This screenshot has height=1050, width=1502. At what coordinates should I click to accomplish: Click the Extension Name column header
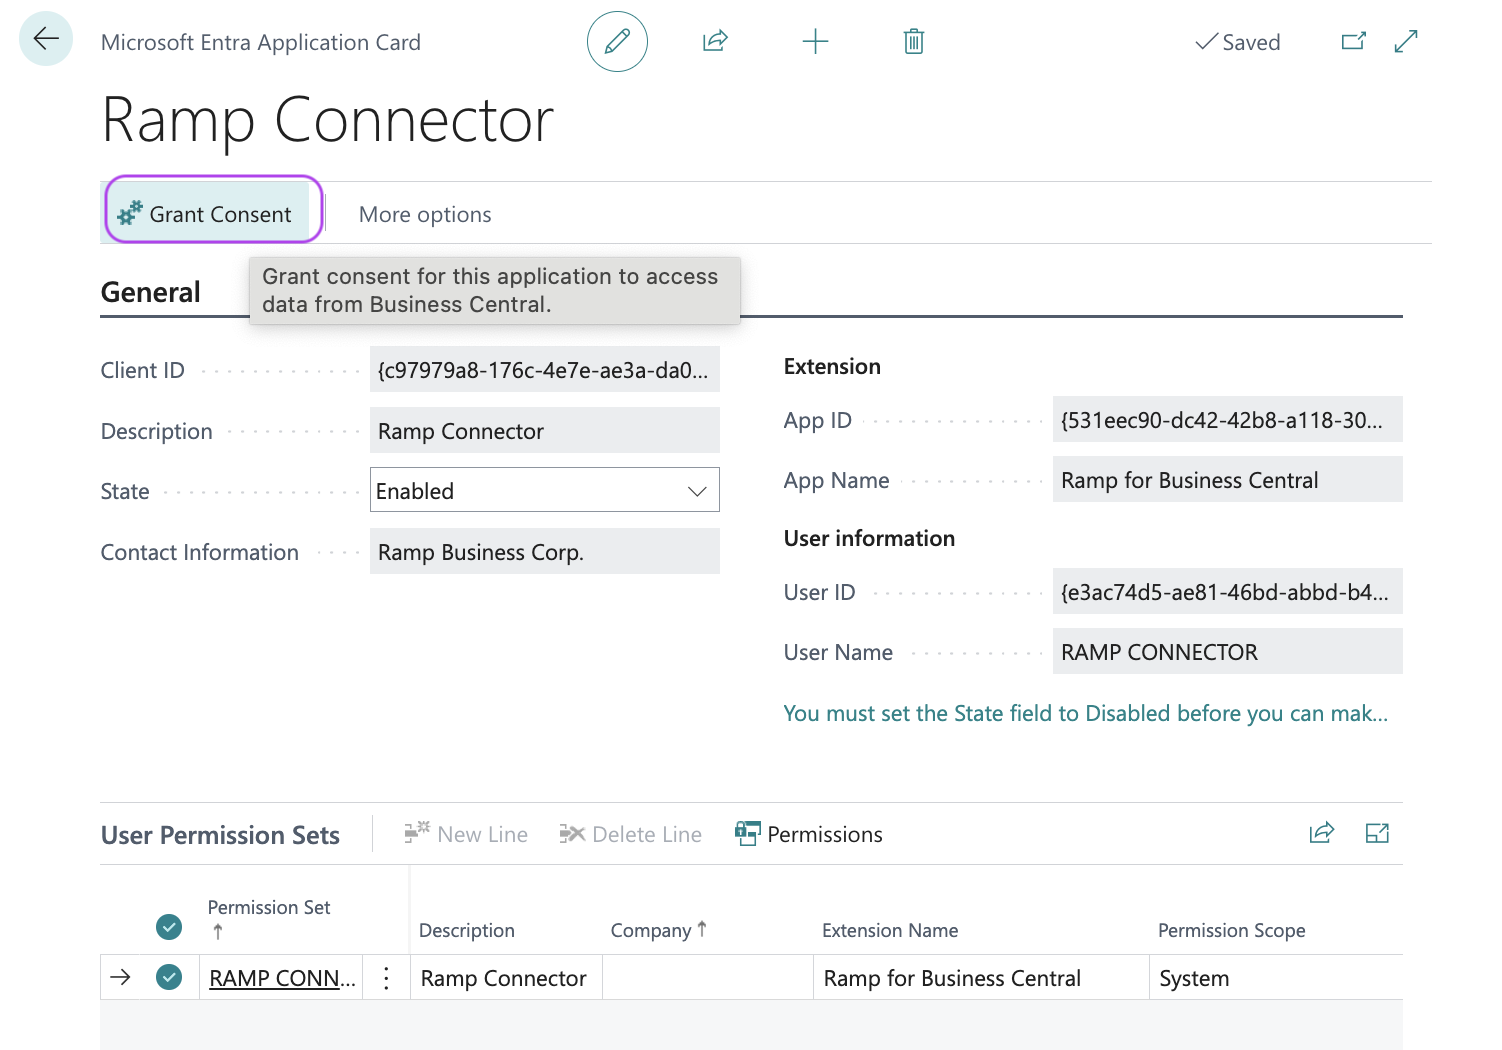click(890, 930)
